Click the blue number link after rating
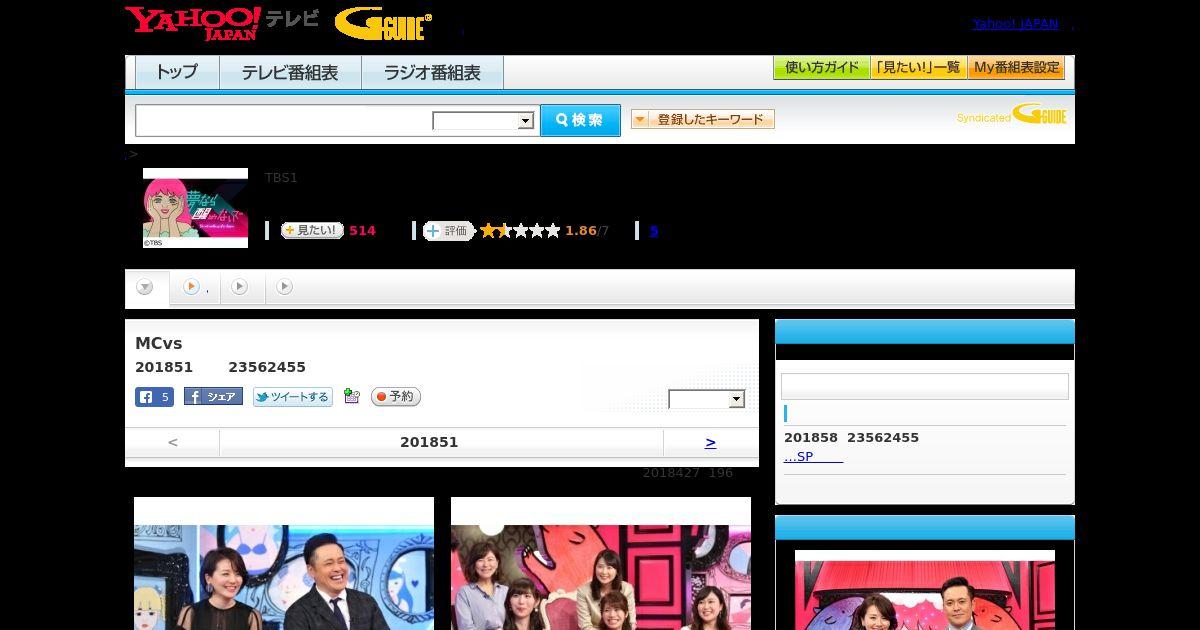The width and height of the screenshot is (1200, 630). pos(654,231)
